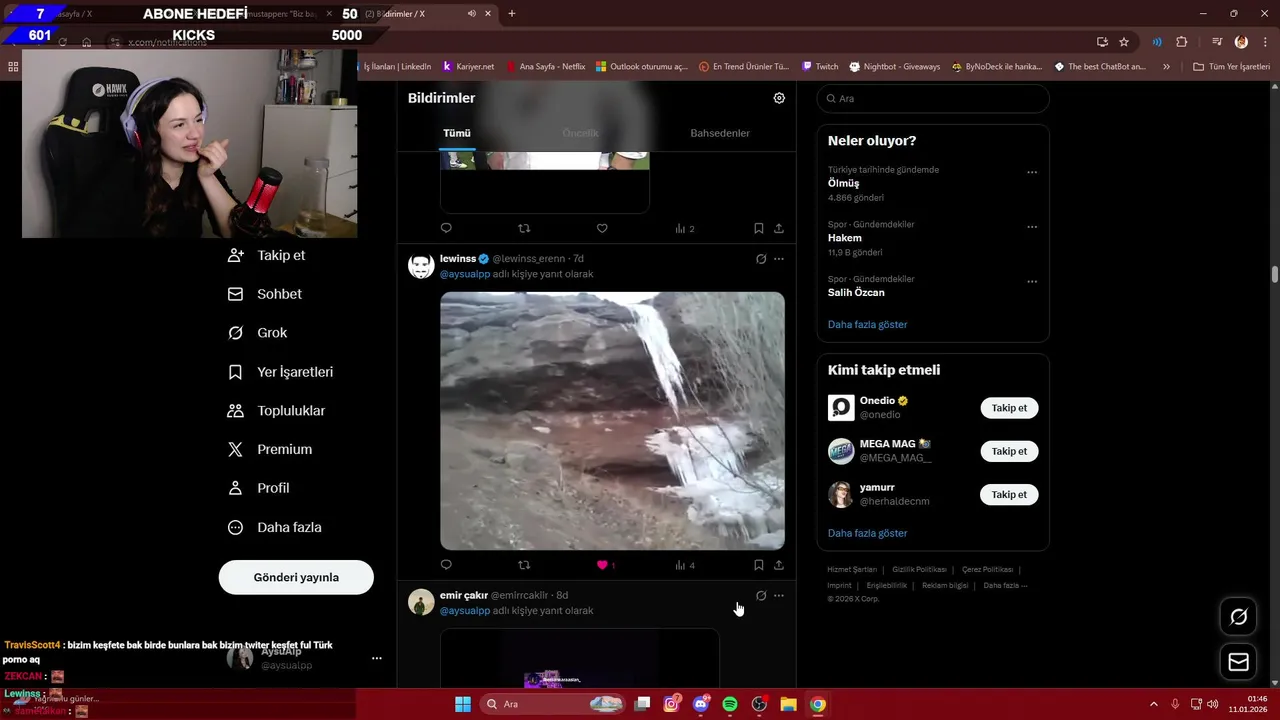Bookmark the lewinss waterfall post
This screenshot has width=1280, height=720.
[x=759, y=565]
